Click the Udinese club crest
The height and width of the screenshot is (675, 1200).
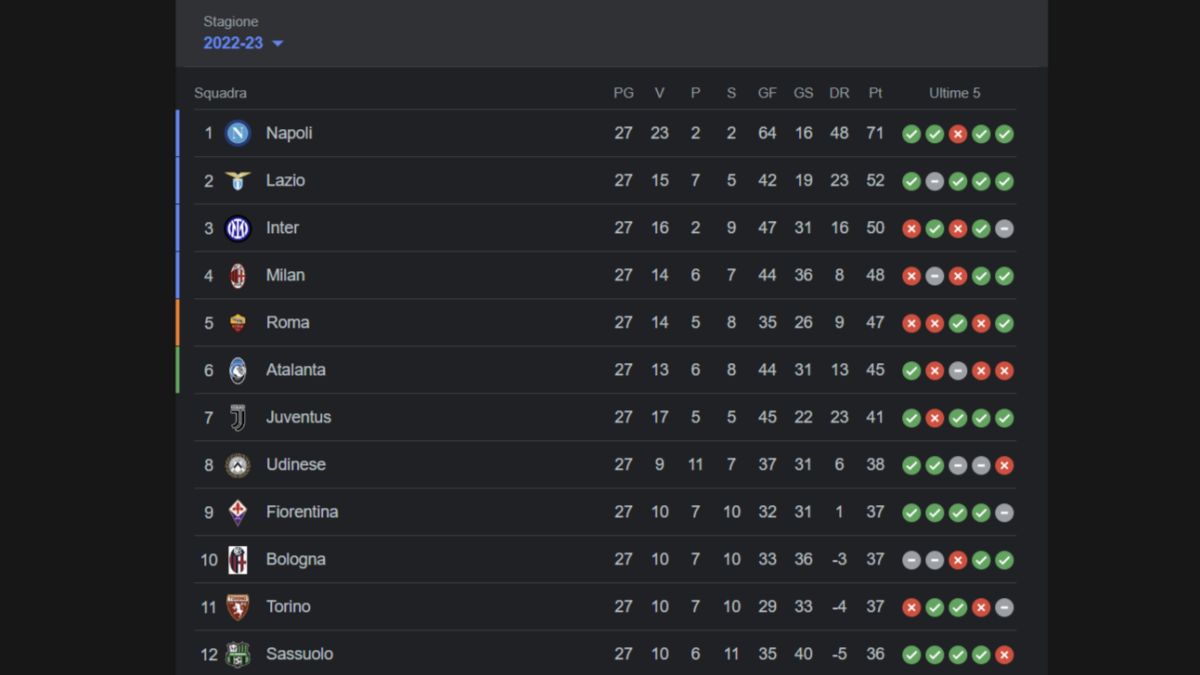pyautogui.click(x=238, y=465)
